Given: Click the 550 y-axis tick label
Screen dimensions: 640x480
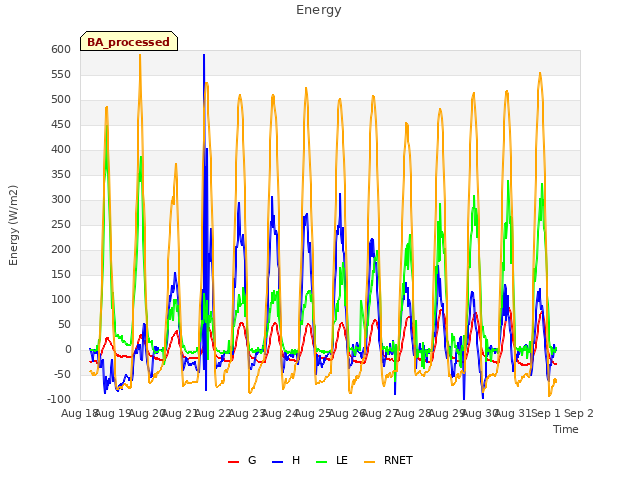Looking at the screenshot, I should [61, 74].
